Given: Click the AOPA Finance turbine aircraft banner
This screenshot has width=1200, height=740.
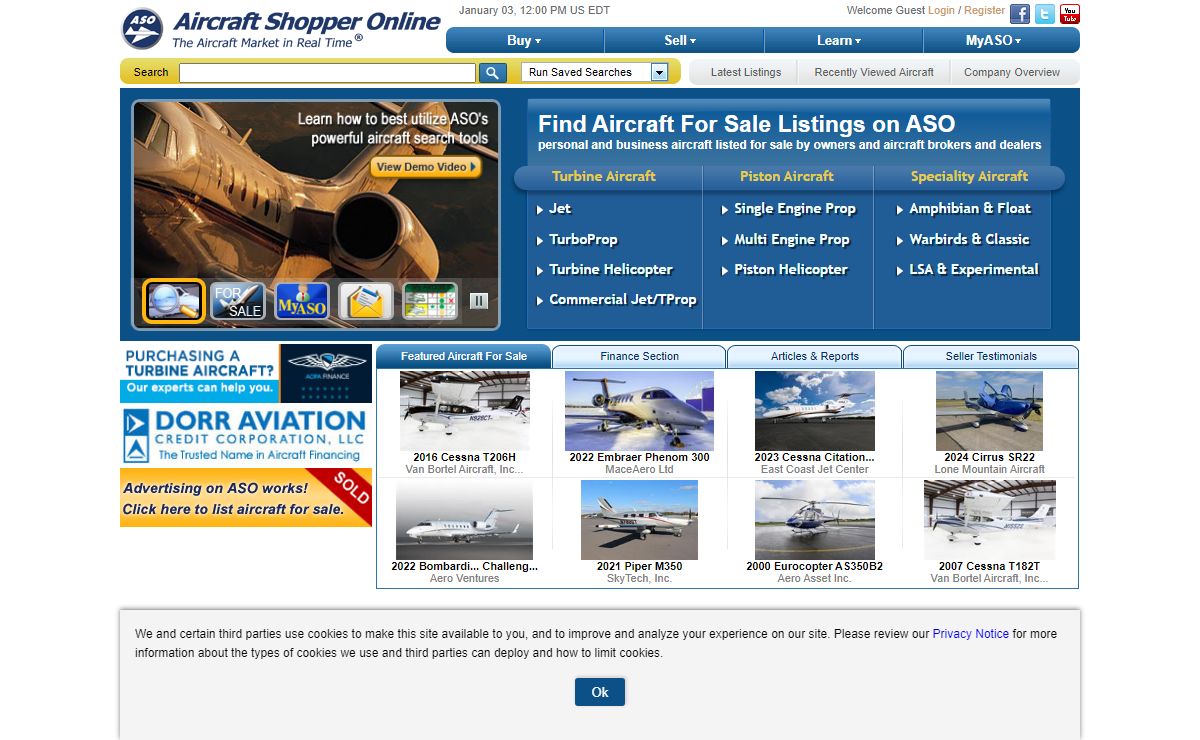Looking at the screenshot, I should [x=246, y=373].
